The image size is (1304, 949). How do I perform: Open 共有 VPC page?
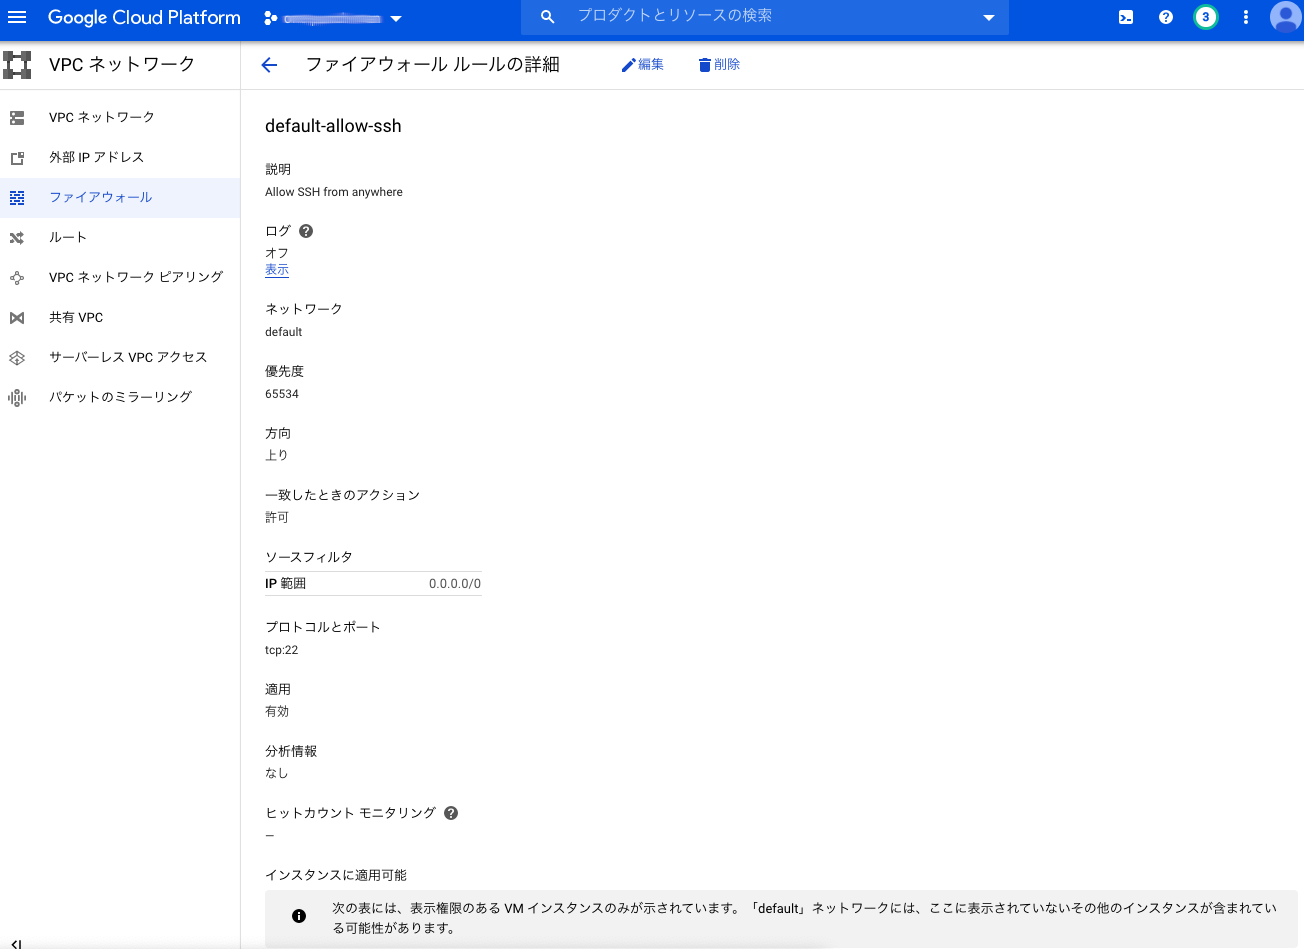[x=78, y=317]
